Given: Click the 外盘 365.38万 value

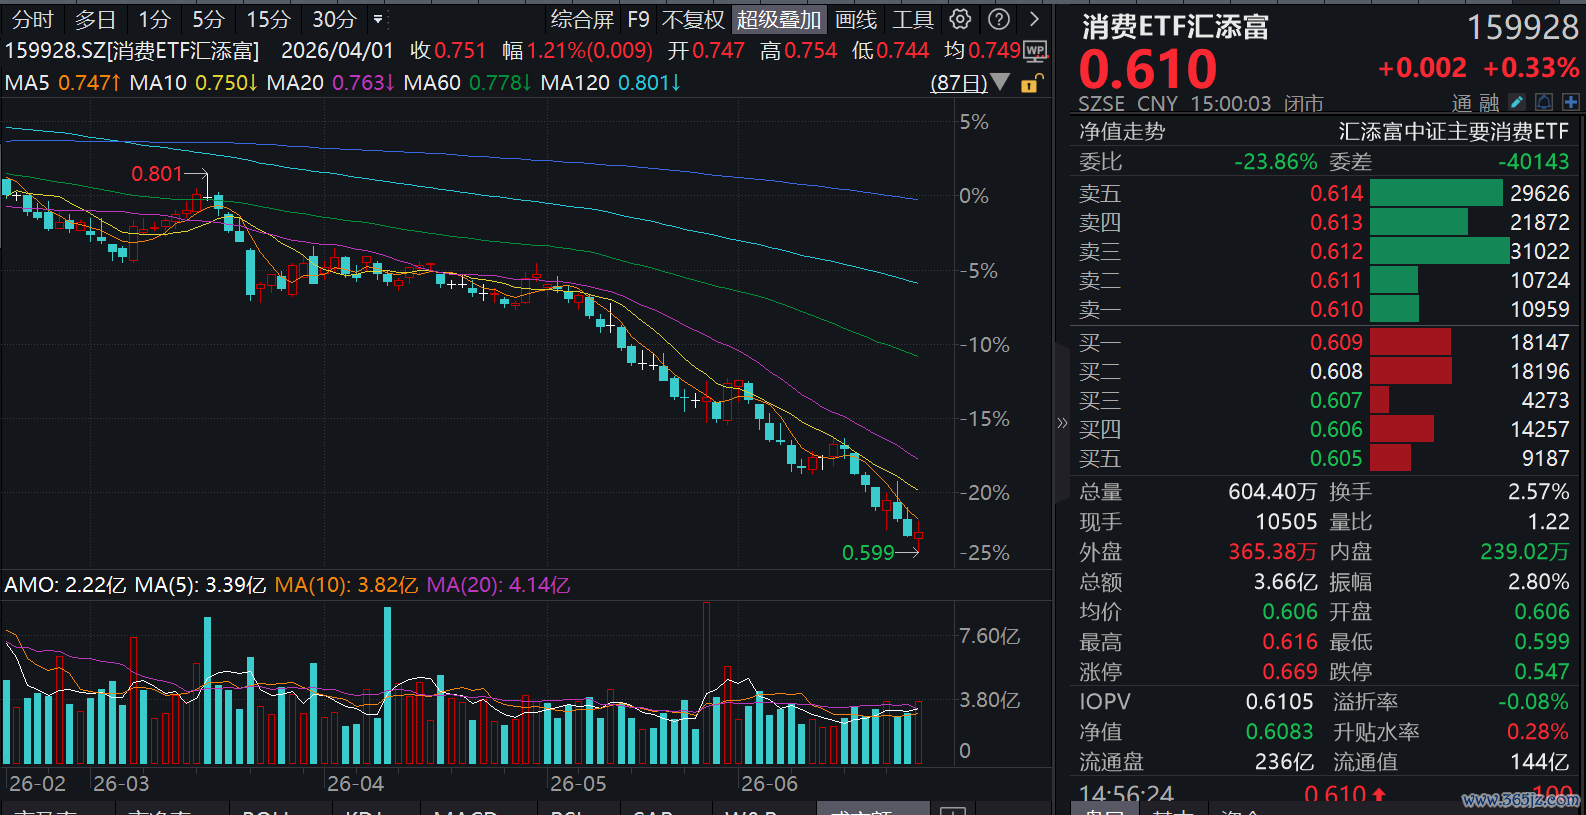Looking at the screenshot, I should click(1273, 552).
